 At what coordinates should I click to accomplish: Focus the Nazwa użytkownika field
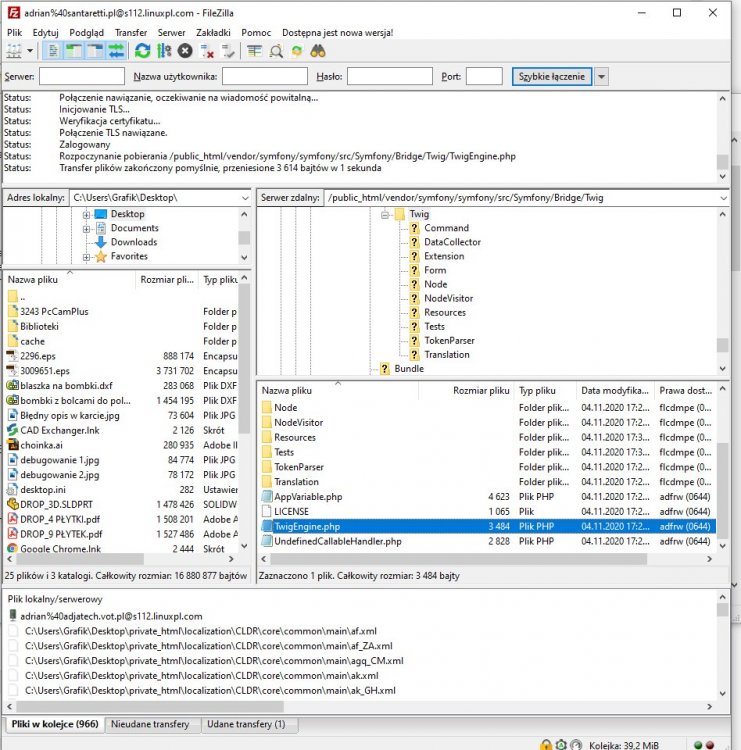[265, 76]
